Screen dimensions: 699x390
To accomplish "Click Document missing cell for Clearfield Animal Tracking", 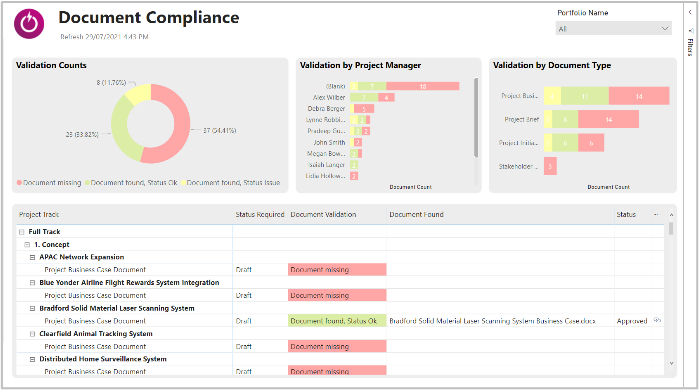I will tap(337, 346).
